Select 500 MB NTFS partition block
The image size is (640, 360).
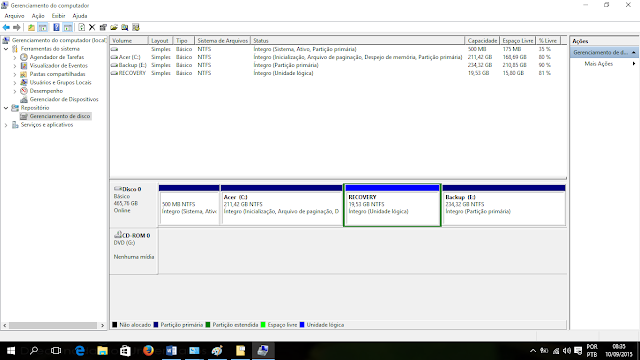(x=189, y=205)
